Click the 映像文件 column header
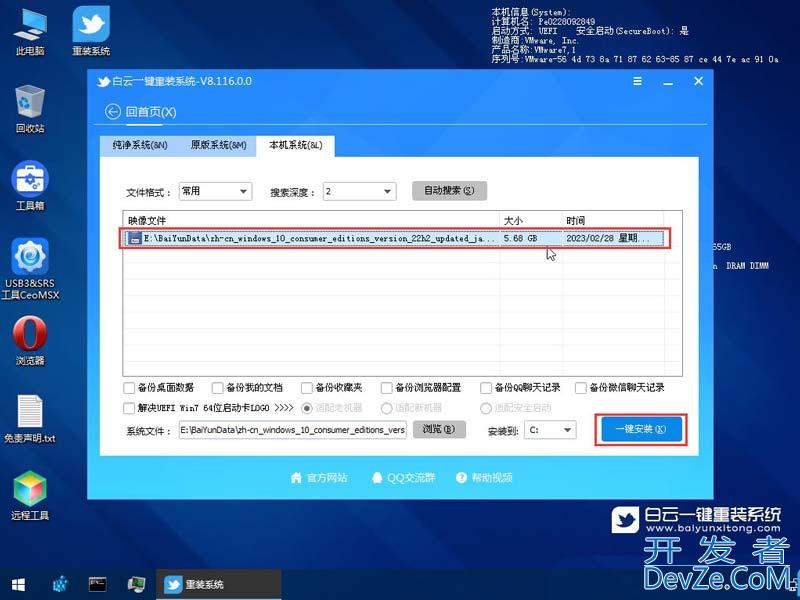The height and width of the screenshot is (600, 800). (311, 220)
